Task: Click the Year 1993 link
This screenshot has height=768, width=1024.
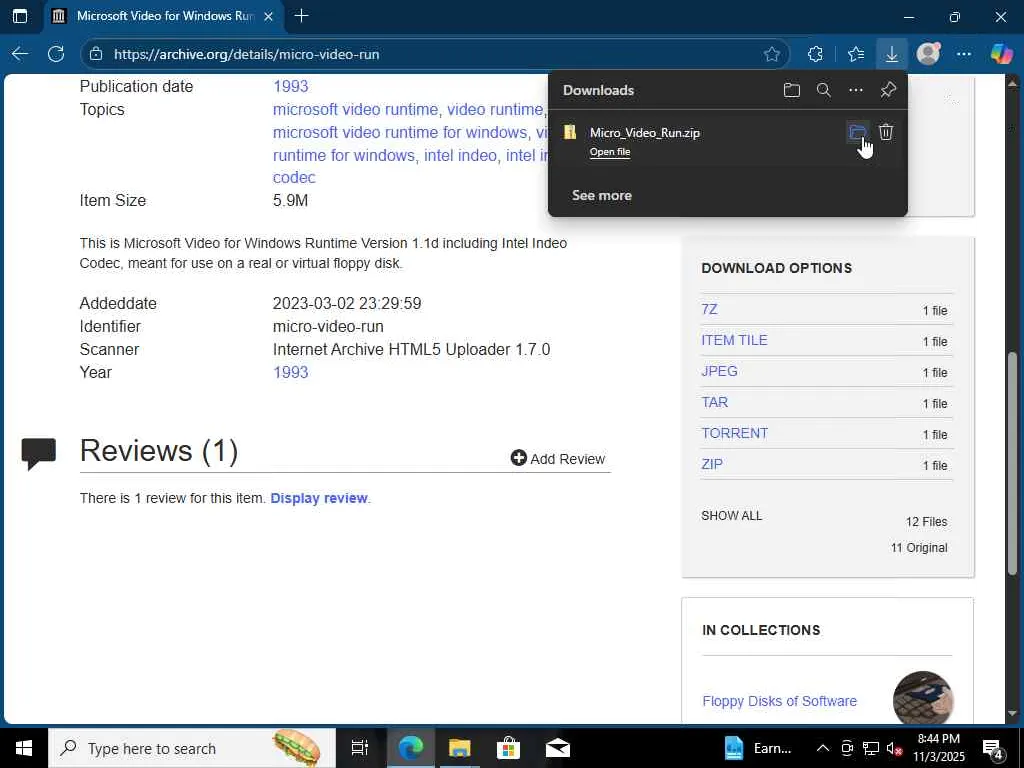Action: [x=291, y=372]
